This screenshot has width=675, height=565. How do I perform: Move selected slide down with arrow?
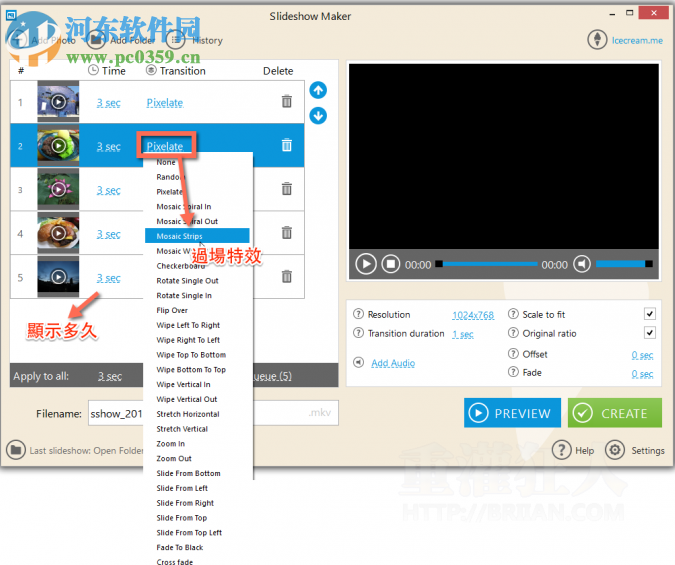coord(318,115)
